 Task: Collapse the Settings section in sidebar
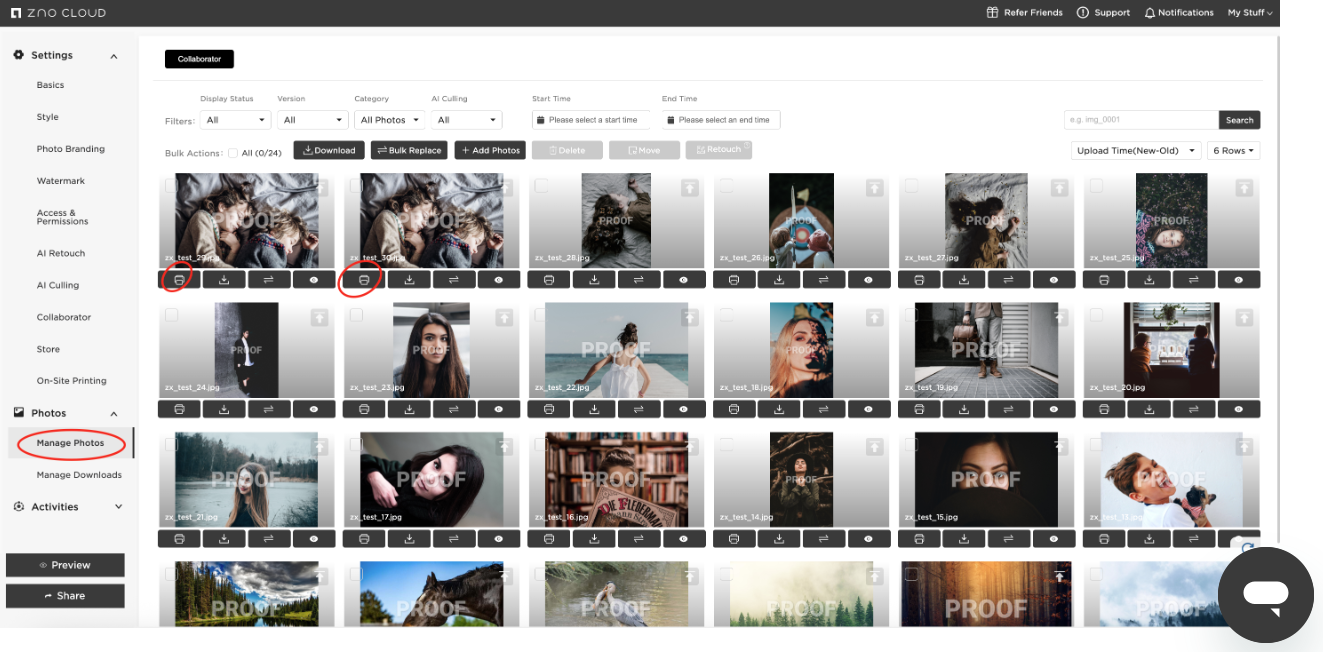click(114, 56)
